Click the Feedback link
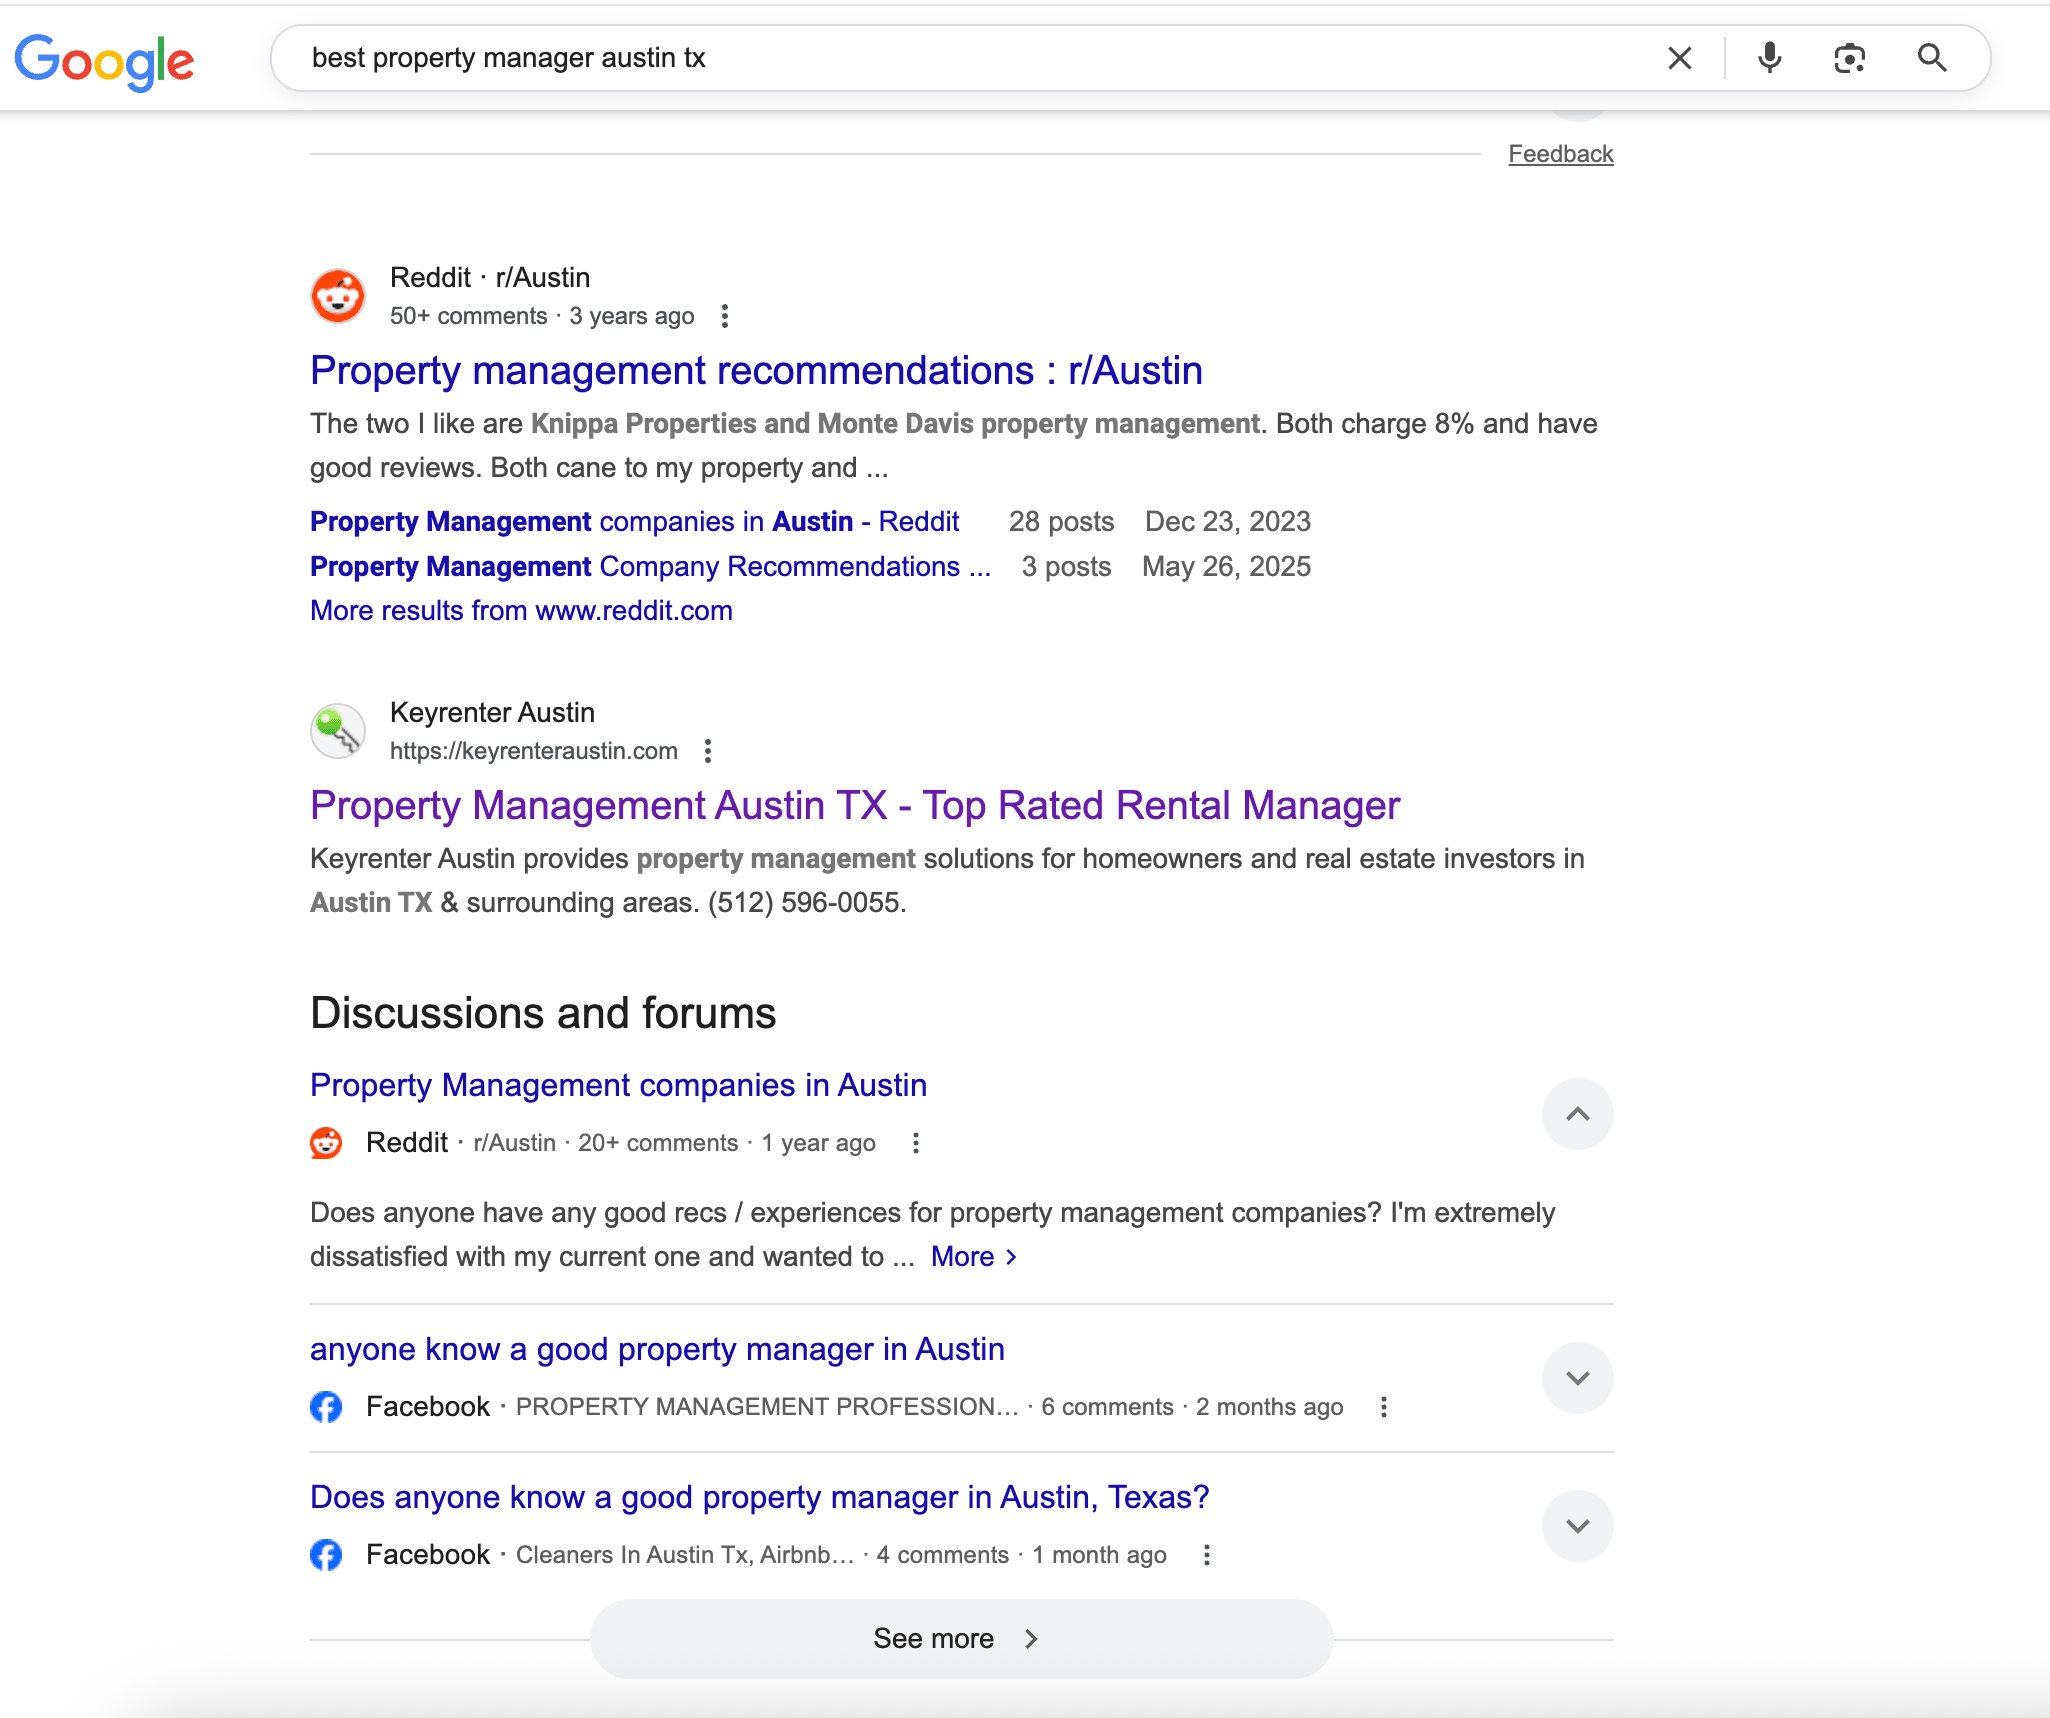The image size is (2050, 1718). (1560, 154)
